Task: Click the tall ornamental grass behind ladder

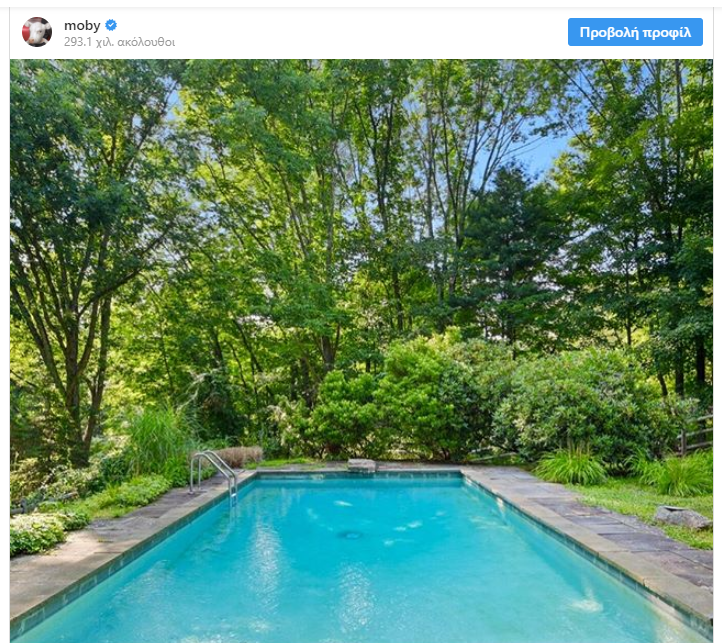Action: click(157, 442)
